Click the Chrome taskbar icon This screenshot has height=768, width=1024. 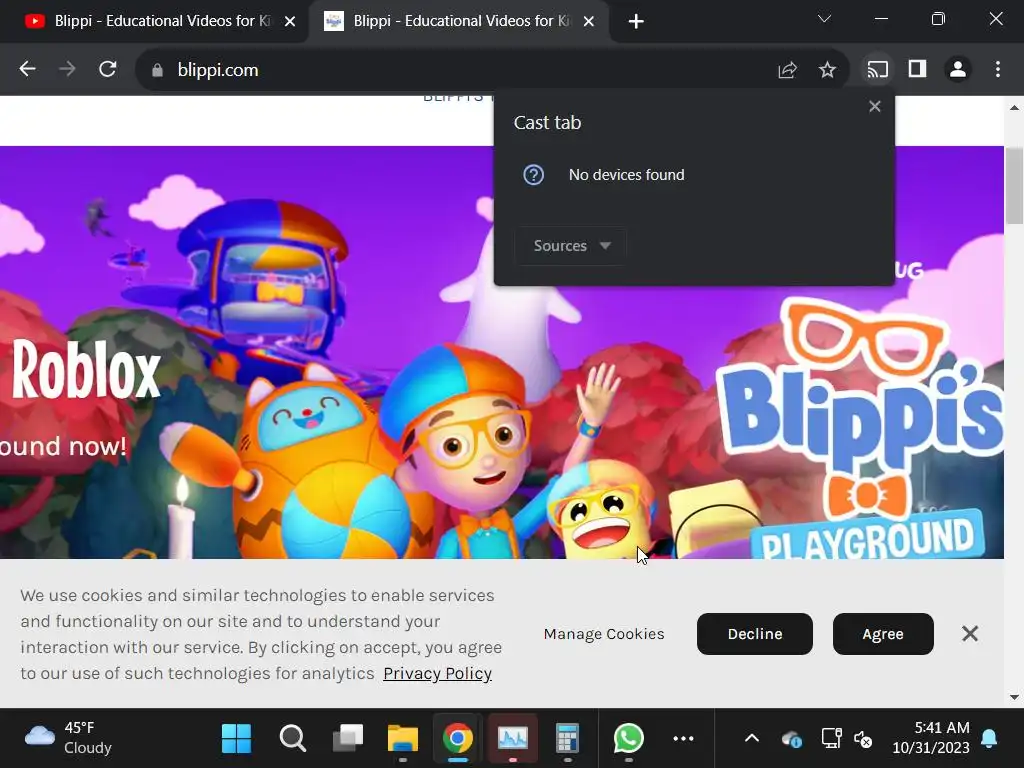[x=458, y=739]
